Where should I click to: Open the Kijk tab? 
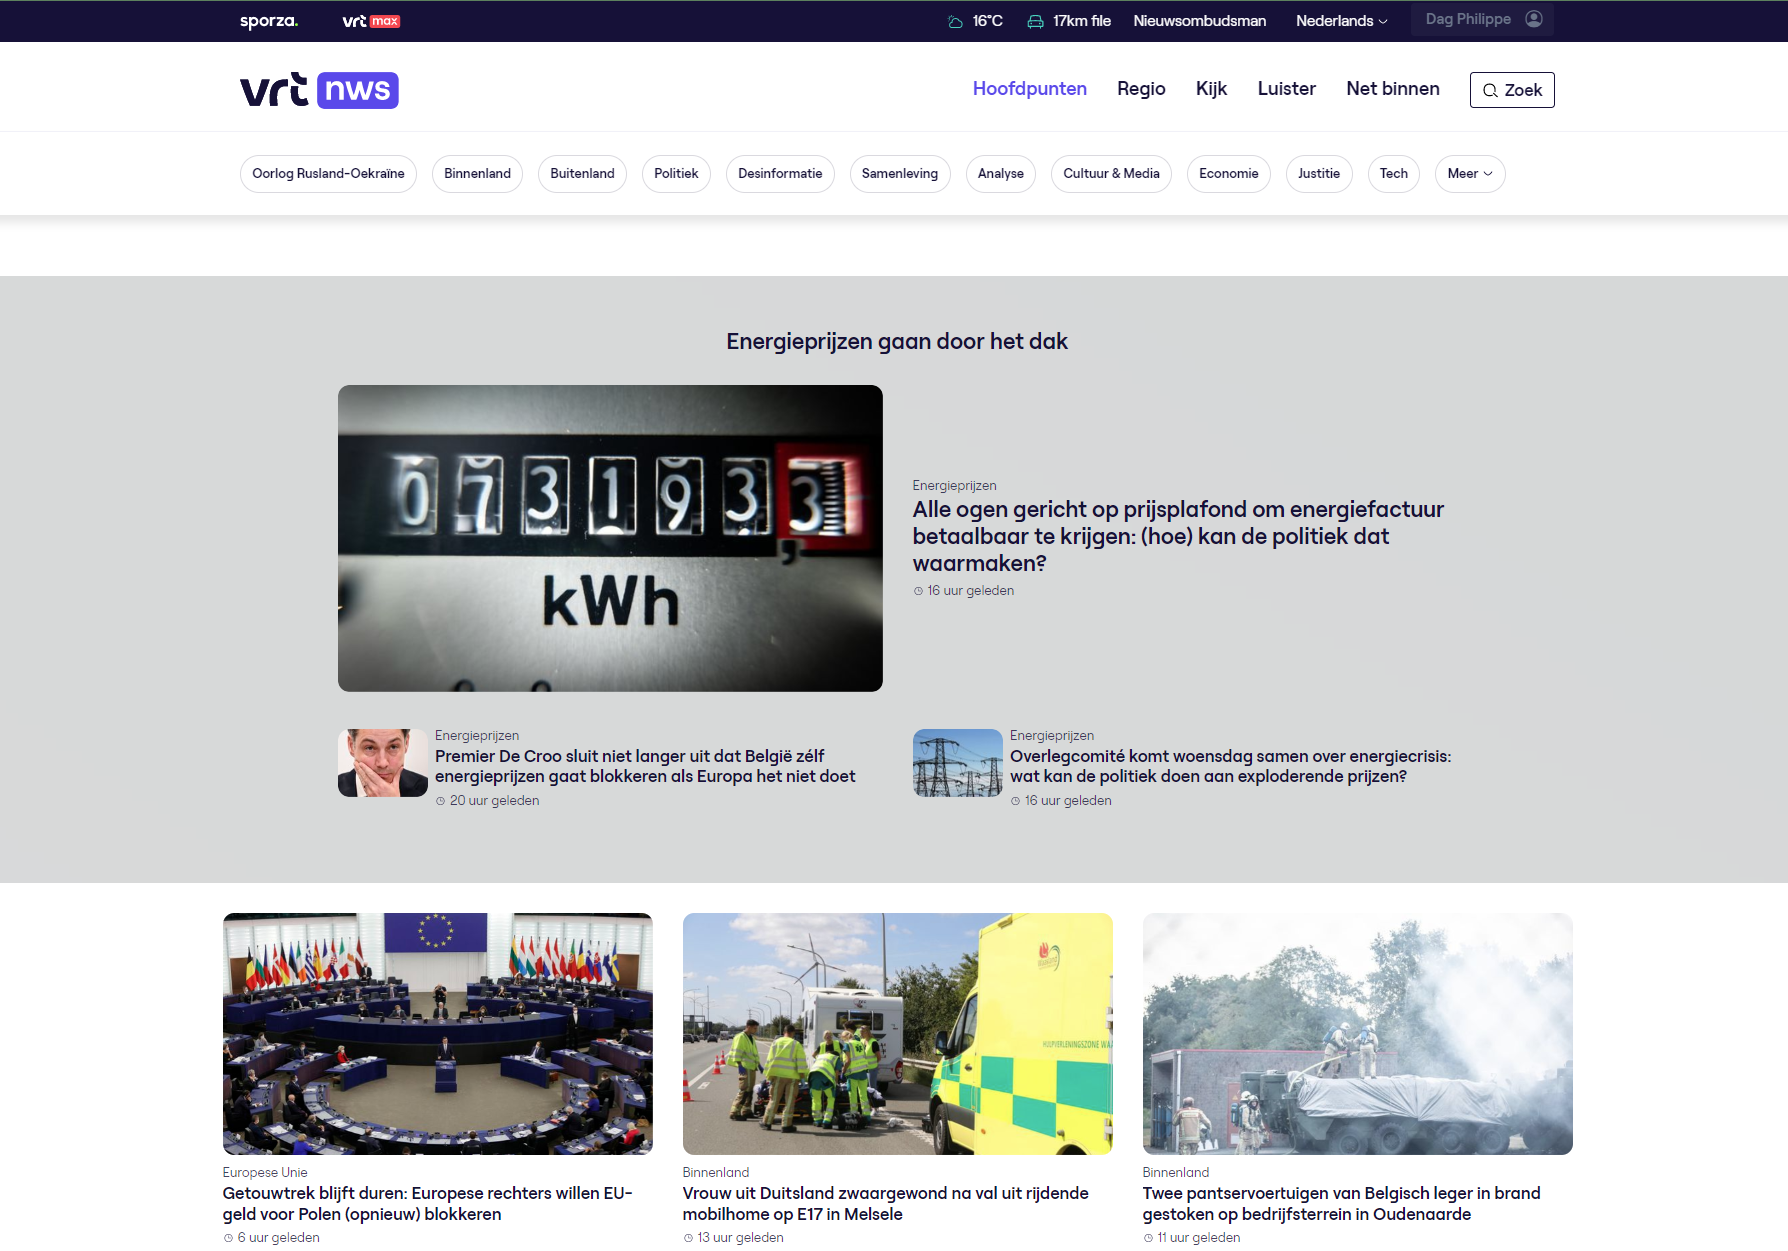tap(1211, 89)
